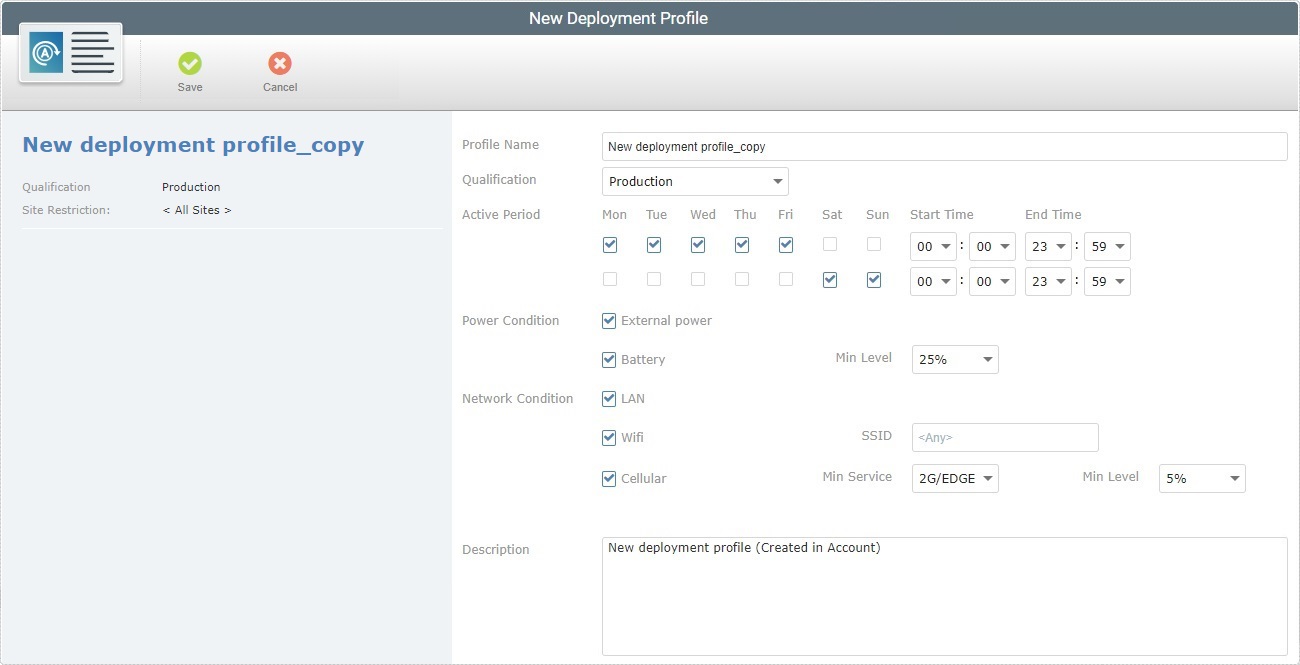Click the SSID field showing Any

point(1004,437)
